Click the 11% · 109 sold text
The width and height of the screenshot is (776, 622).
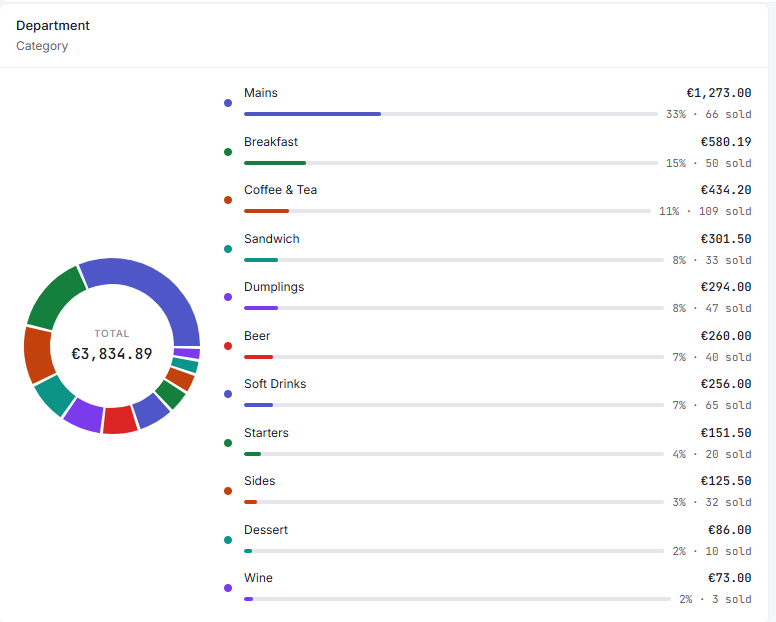[705, 211]
